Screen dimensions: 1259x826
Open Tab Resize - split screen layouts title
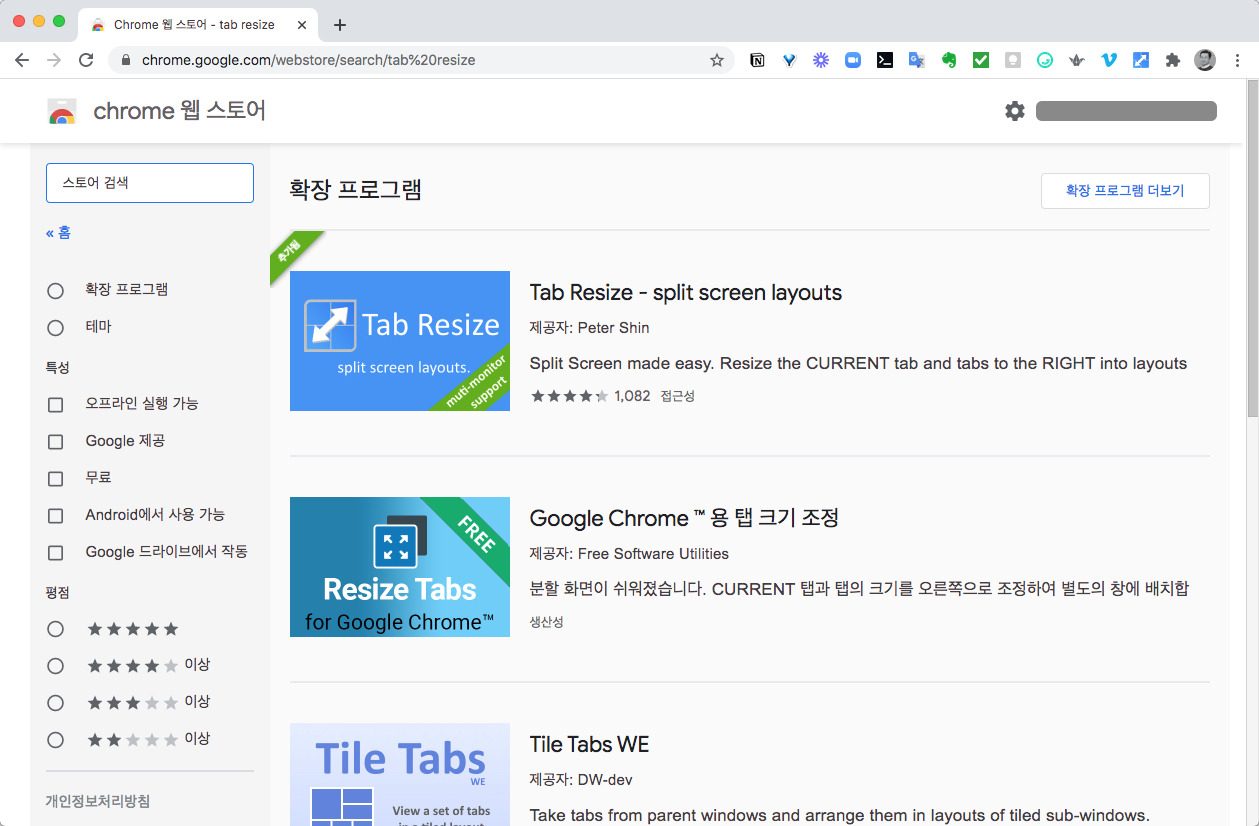tap(686, 293)
